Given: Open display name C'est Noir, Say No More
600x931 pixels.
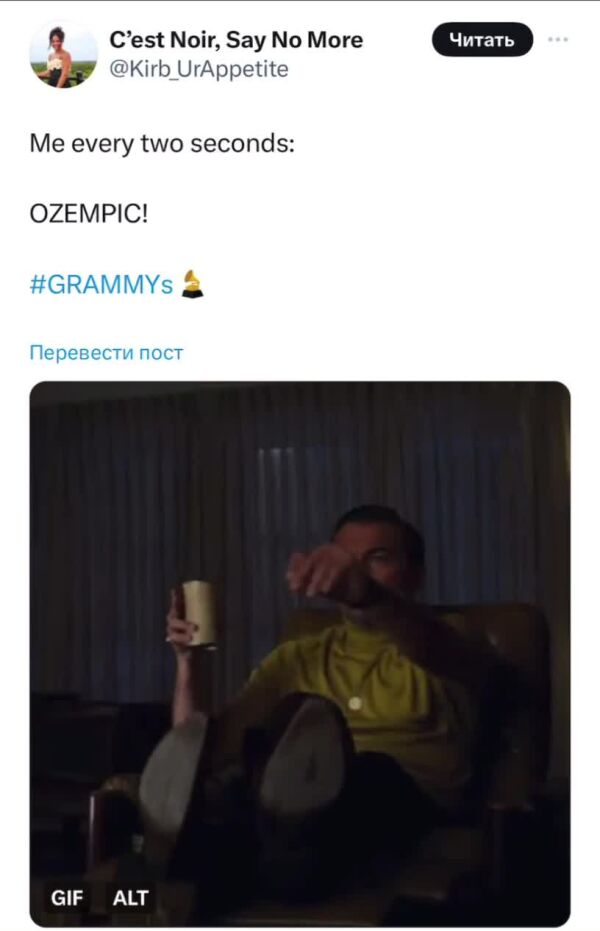Looking at the screenshot, I should [236, 40].
